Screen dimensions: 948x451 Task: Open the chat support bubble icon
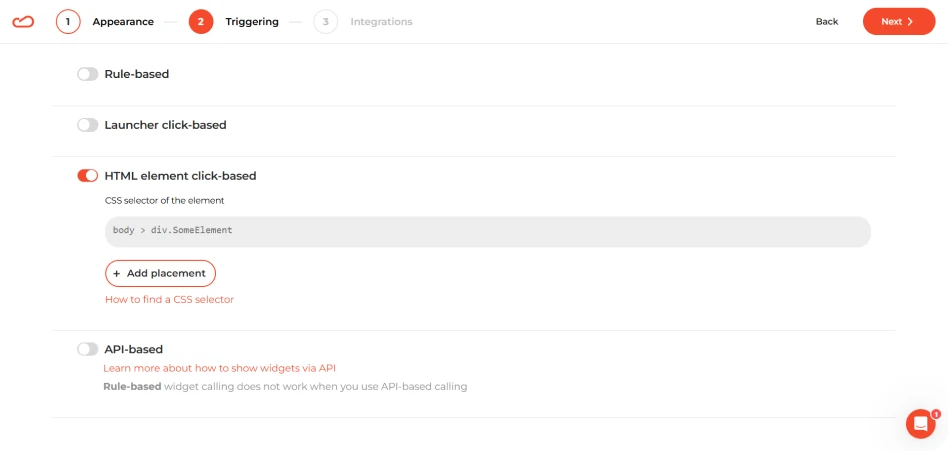(x=921, y=424)
